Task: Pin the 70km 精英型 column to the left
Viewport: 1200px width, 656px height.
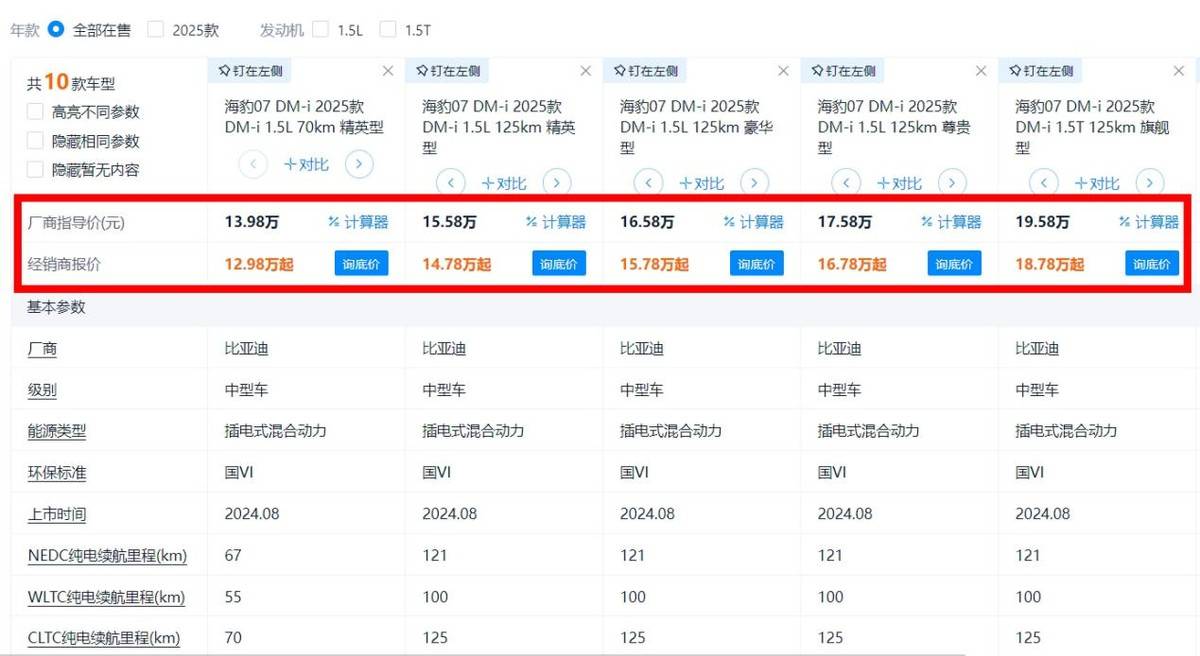Action: point(250,71)
